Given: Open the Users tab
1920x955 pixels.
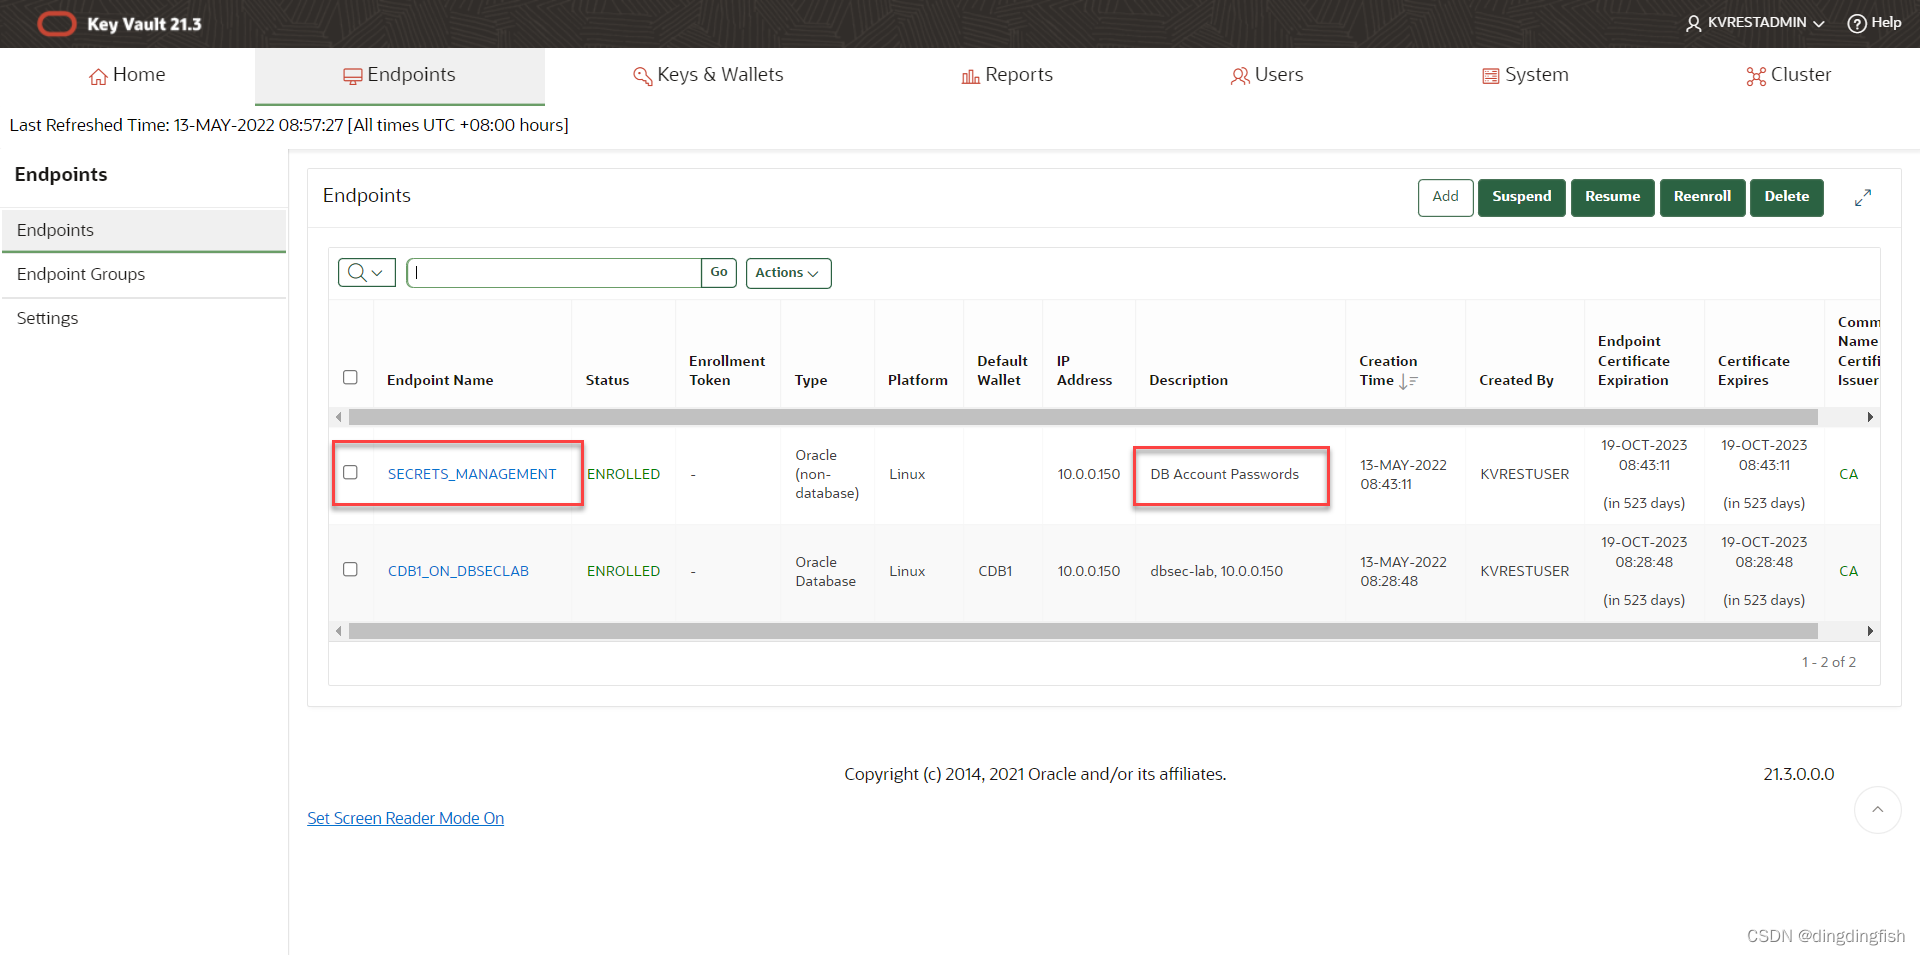Looking at the screenshot, I should click(1267, 75).
